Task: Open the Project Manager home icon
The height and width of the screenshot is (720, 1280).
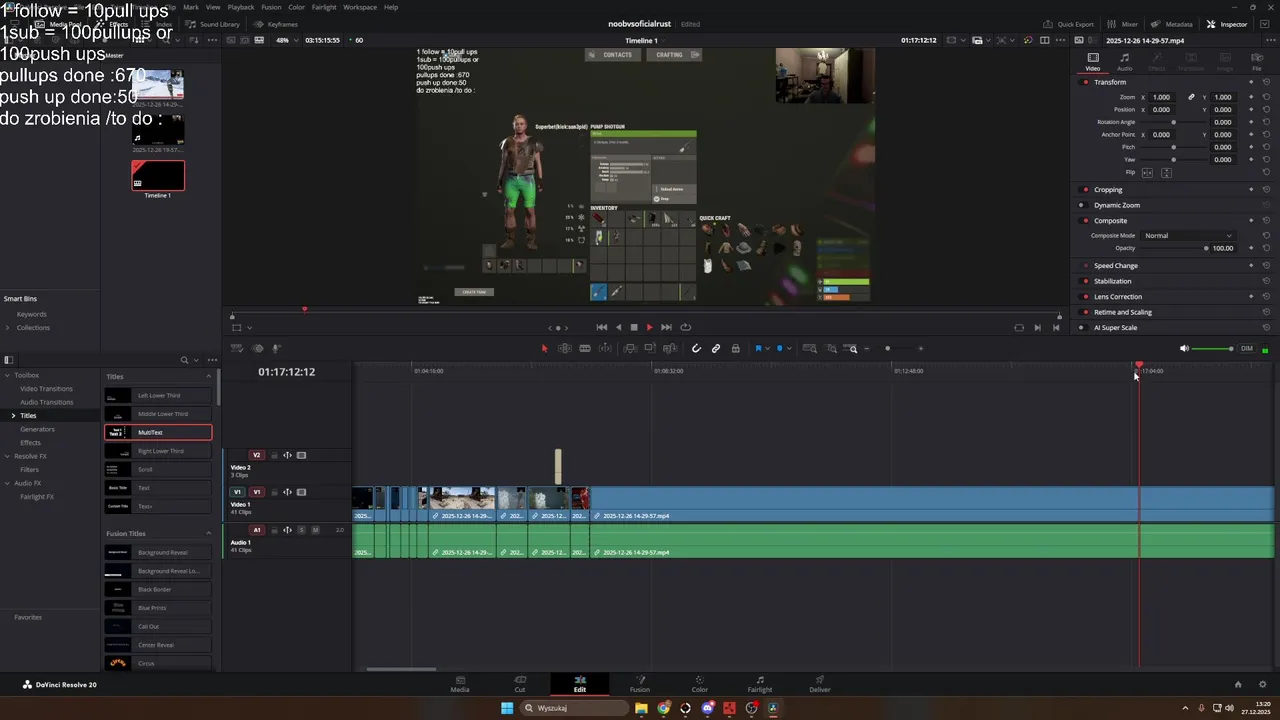Action: (x=1238, y=684)
